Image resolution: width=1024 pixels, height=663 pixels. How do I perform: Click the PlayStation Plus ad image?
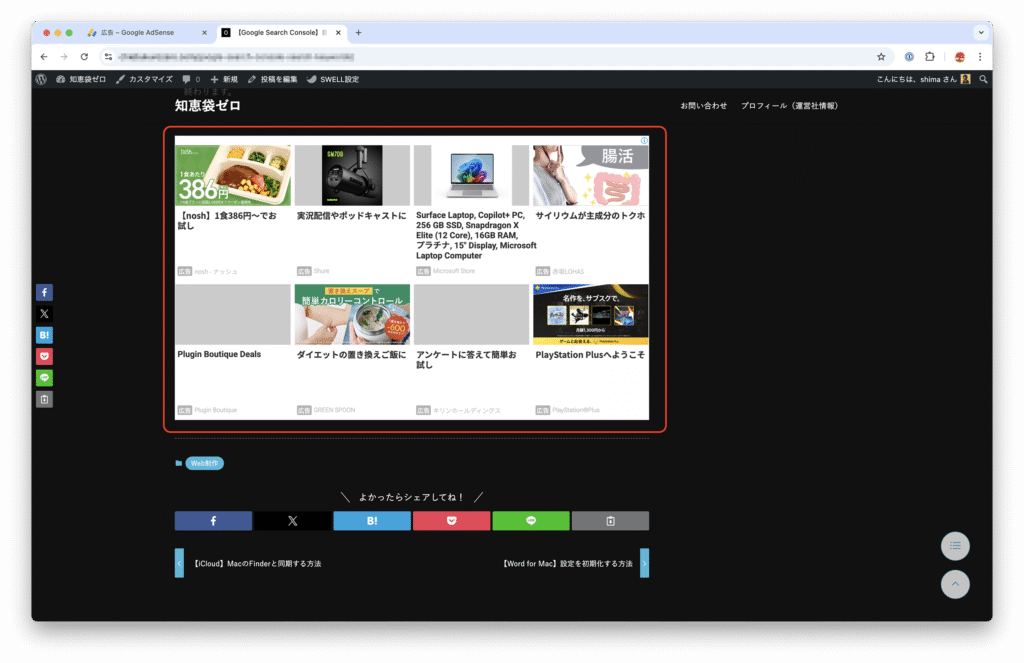pyautogui.click(x=591, y=314)
